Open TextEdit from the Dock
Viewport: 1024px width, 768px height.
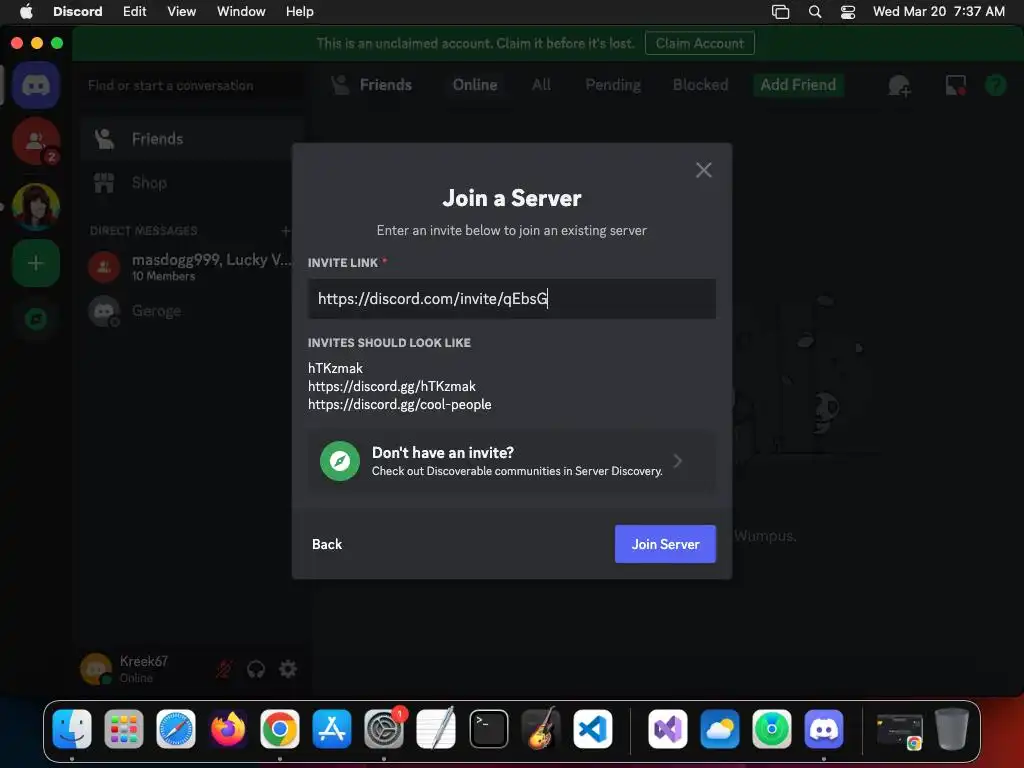click(x=436, y=729)
